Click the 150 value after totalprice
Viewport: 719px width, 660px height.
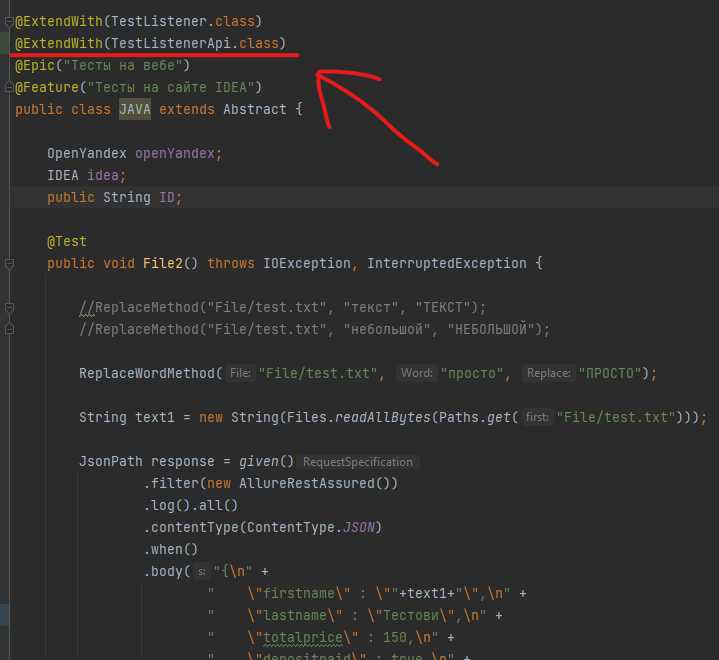[x=395, y=638]
